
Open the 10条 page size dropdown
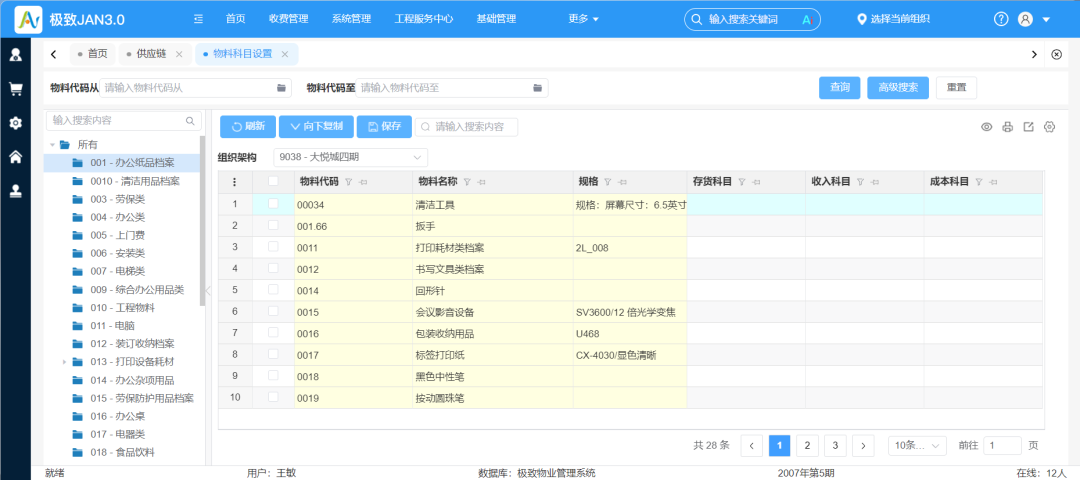pos(917,446)
